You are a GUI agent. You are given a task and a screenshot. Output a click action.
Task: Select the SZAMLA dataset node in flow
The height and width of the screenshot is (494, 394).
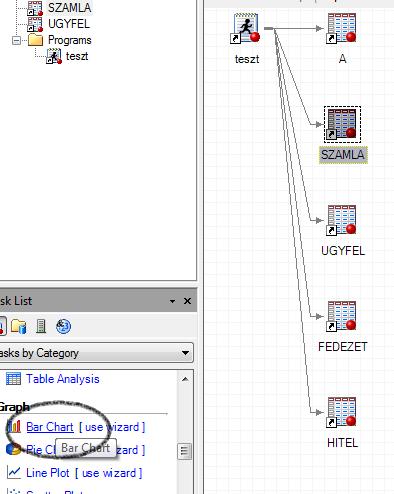[342, 125]
